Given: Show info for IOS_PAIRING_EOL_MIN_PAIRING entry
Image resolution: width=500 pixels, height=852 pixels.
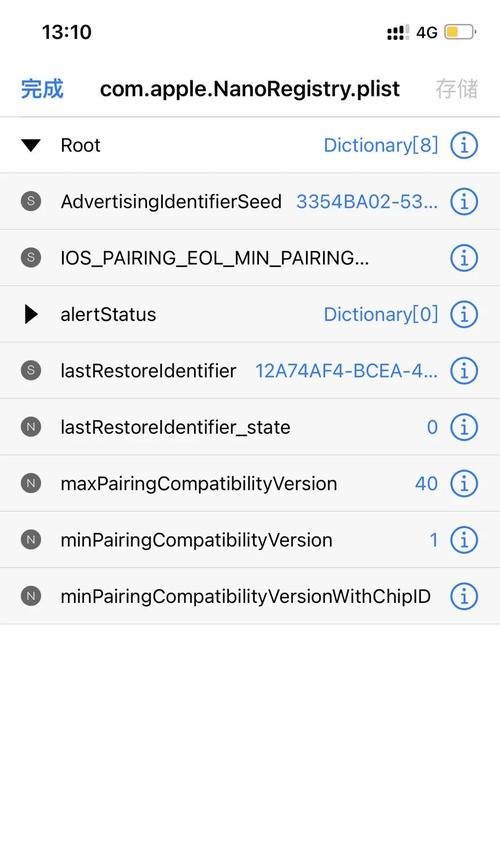Looking at the screenshot, I should tap(464, 258).
